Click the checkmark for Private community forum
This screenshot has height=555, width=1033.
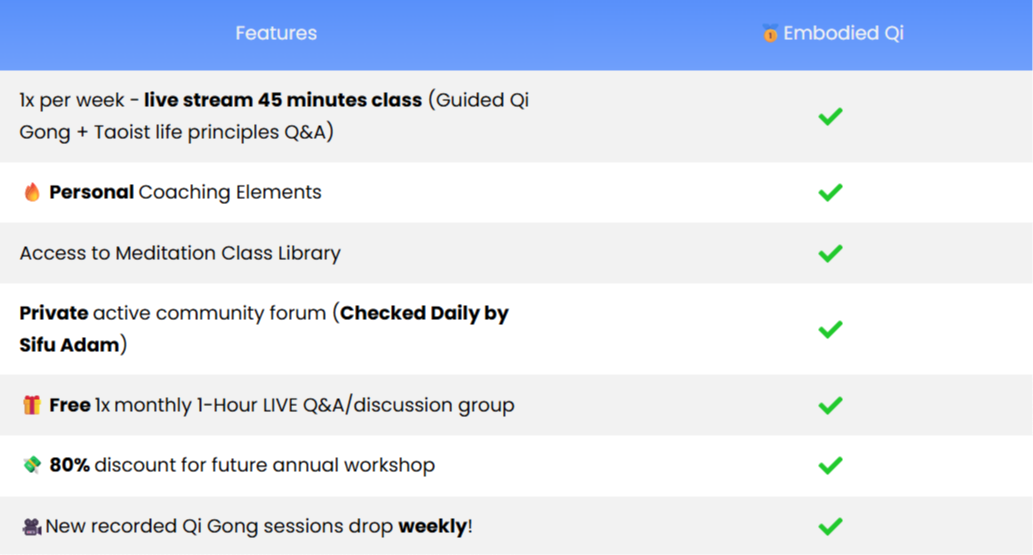click(x=830, y=329)
